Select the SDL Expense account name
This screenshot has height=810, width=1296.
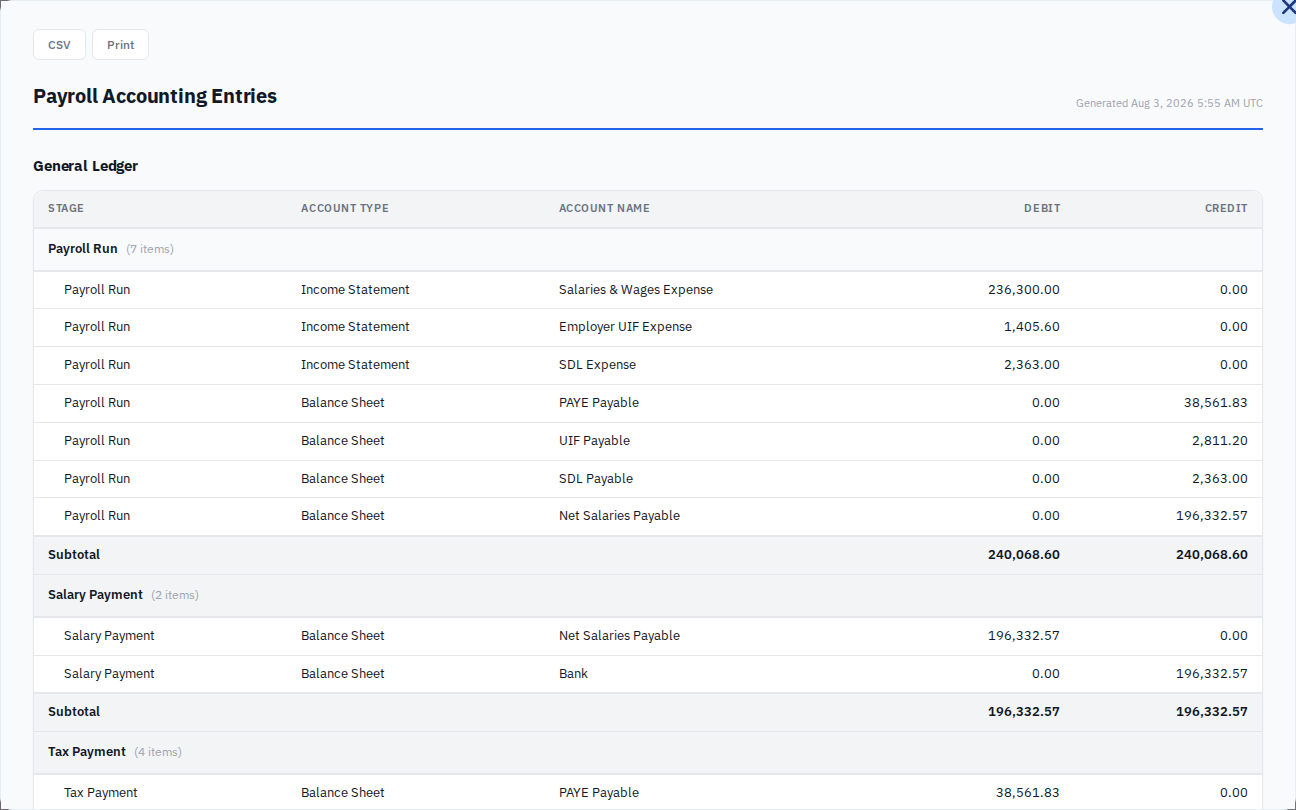coord(597,365)
